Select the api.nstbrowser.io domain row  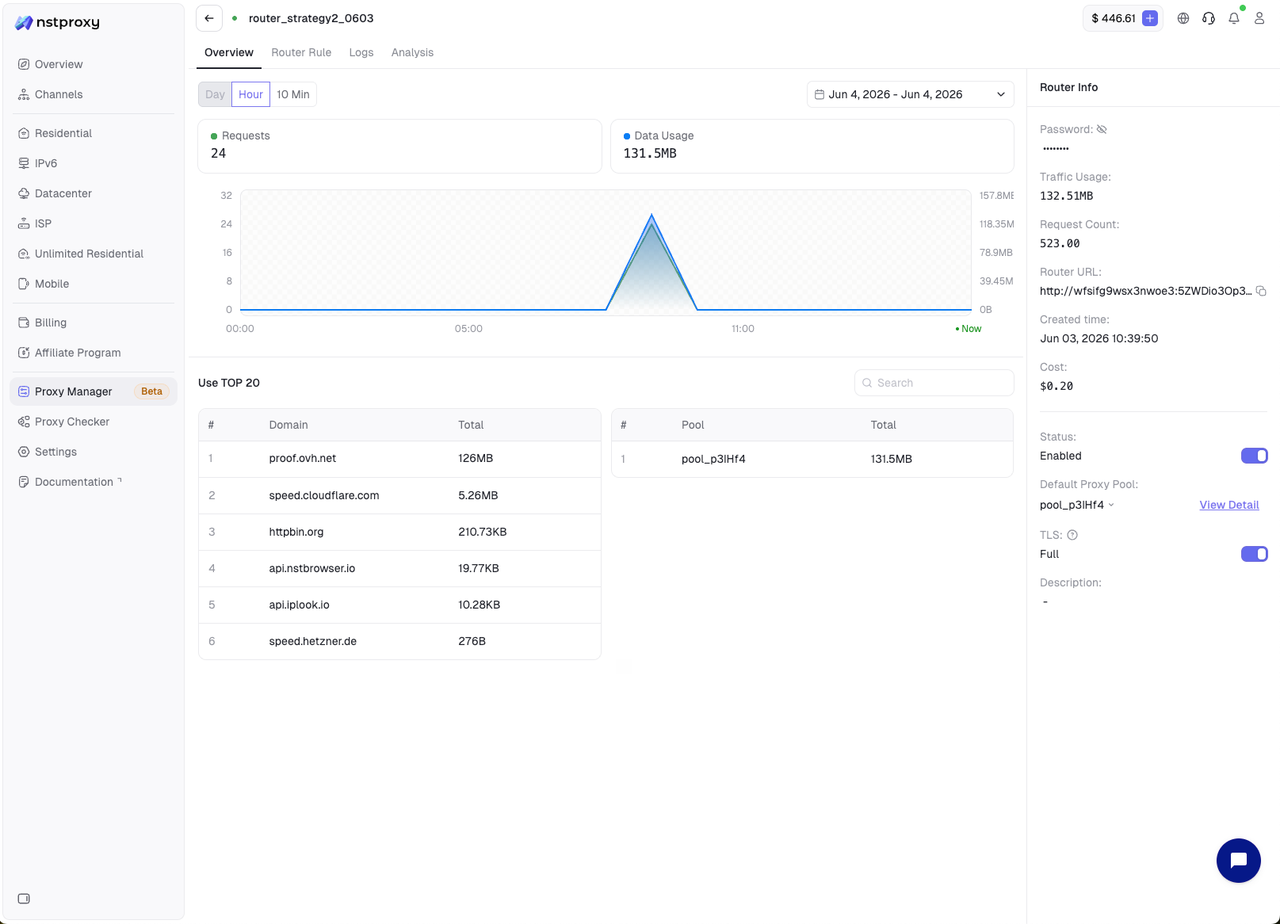[400, 568]
